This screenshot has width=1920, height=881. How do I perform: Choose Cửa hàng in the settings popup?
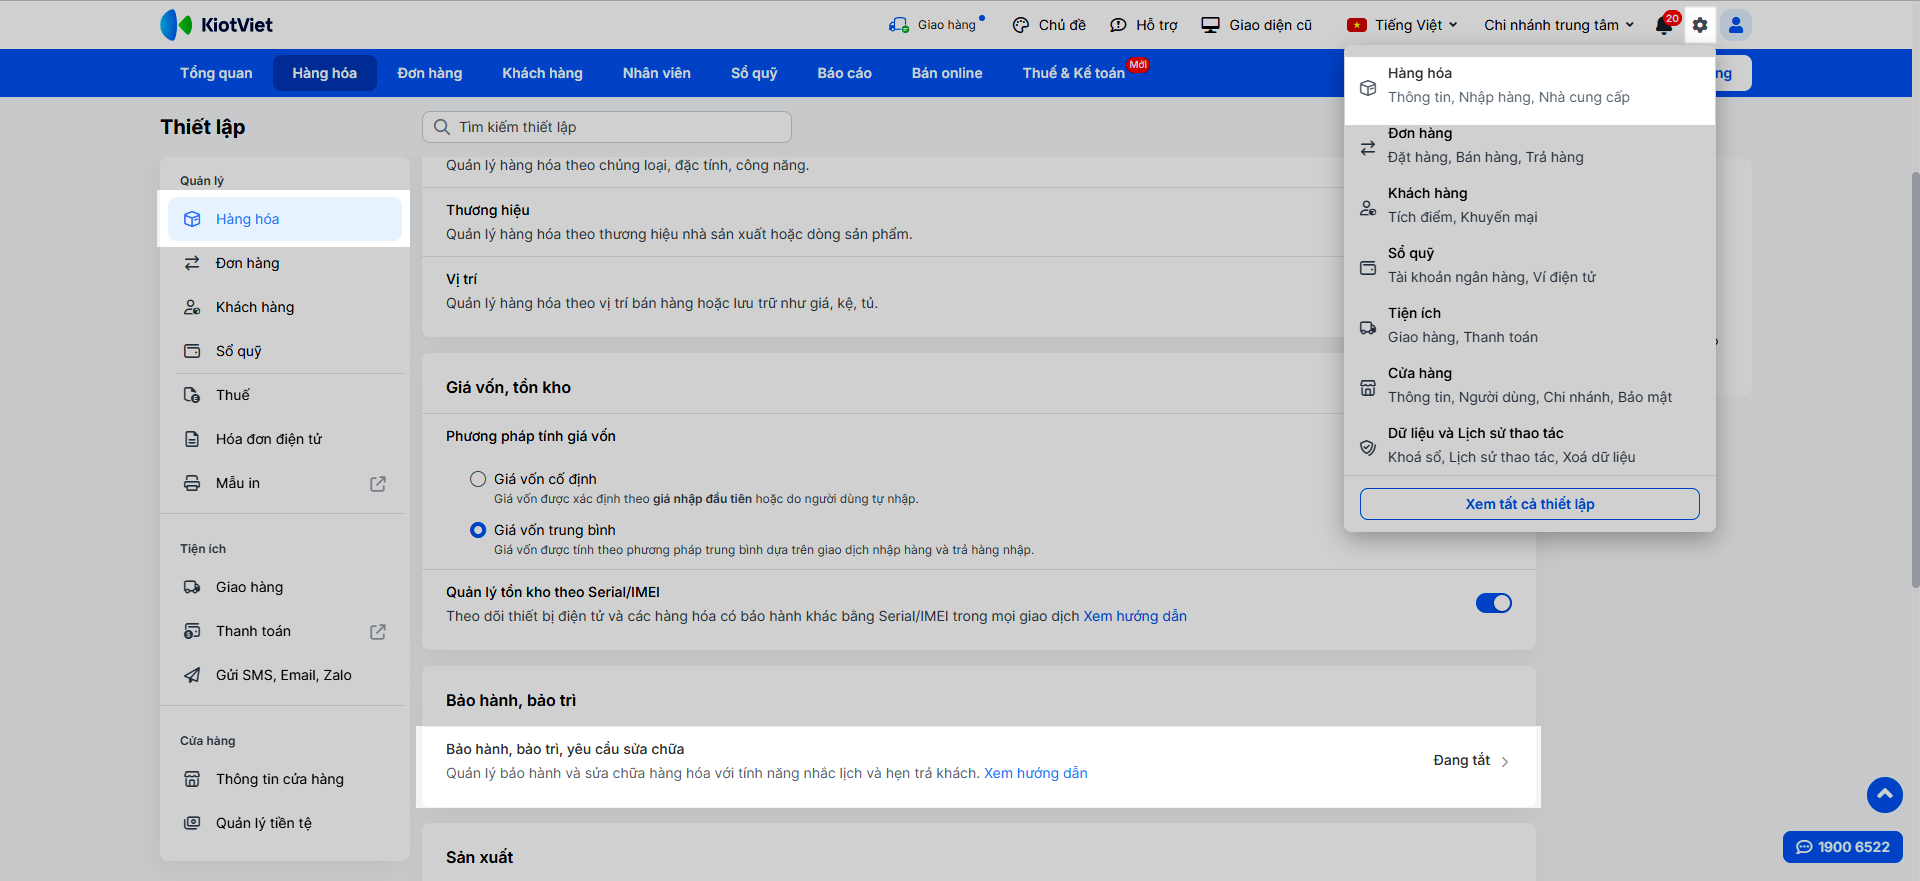pyautogui.click(x=1530, y=386)
